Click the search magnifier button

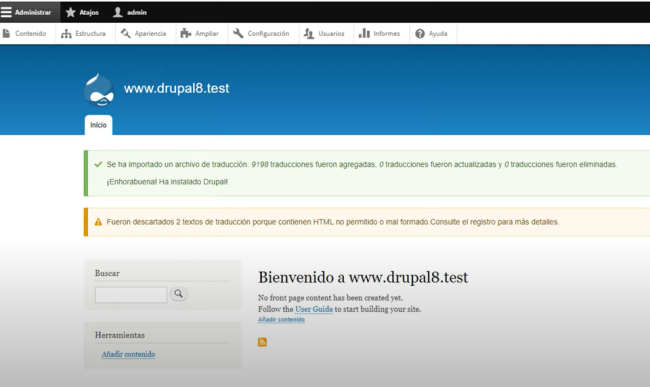click(x=179, y=293)
